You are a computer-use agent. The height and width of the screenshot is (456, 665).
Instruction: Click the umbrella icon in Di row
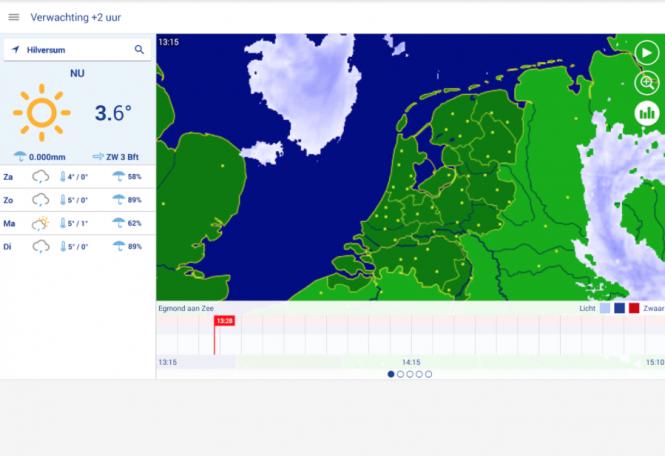[118, 246]
